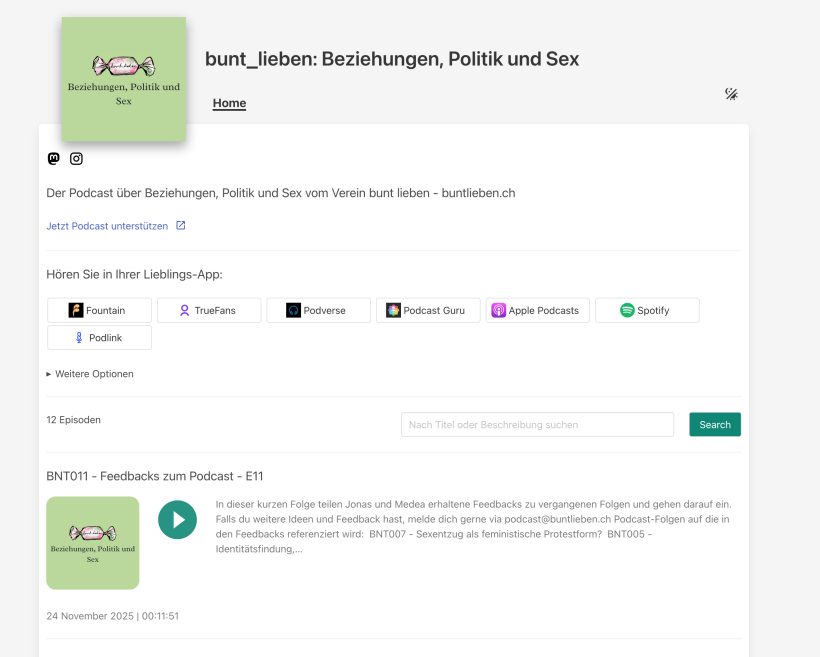Open the Instagram profile icon

click(76, 158)
